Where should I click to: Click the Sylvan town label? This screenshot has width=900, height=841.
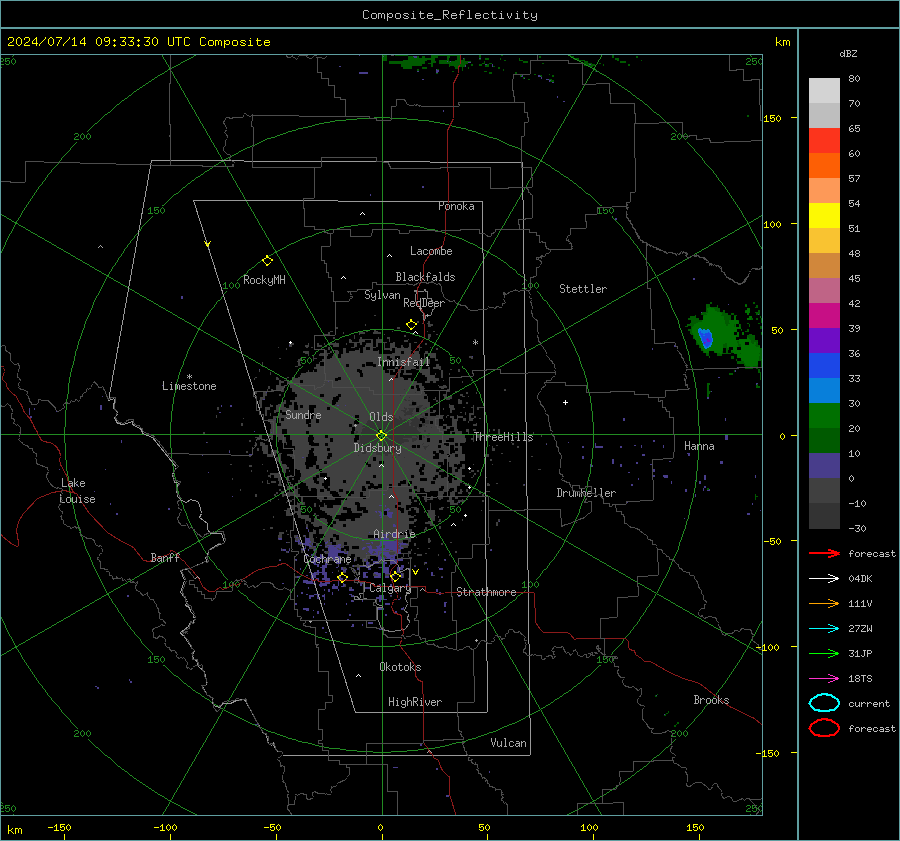coord(382,295)
